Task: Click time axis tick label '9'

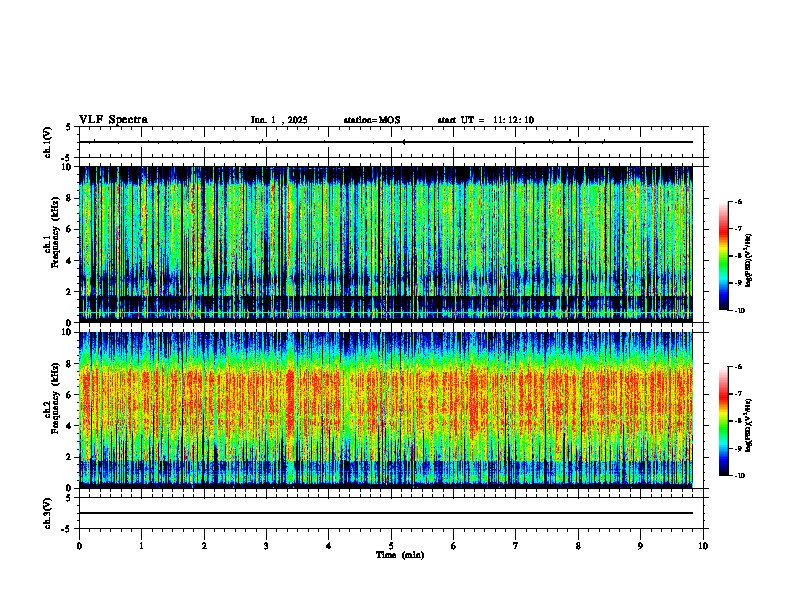Action: [x=640, y=546]
